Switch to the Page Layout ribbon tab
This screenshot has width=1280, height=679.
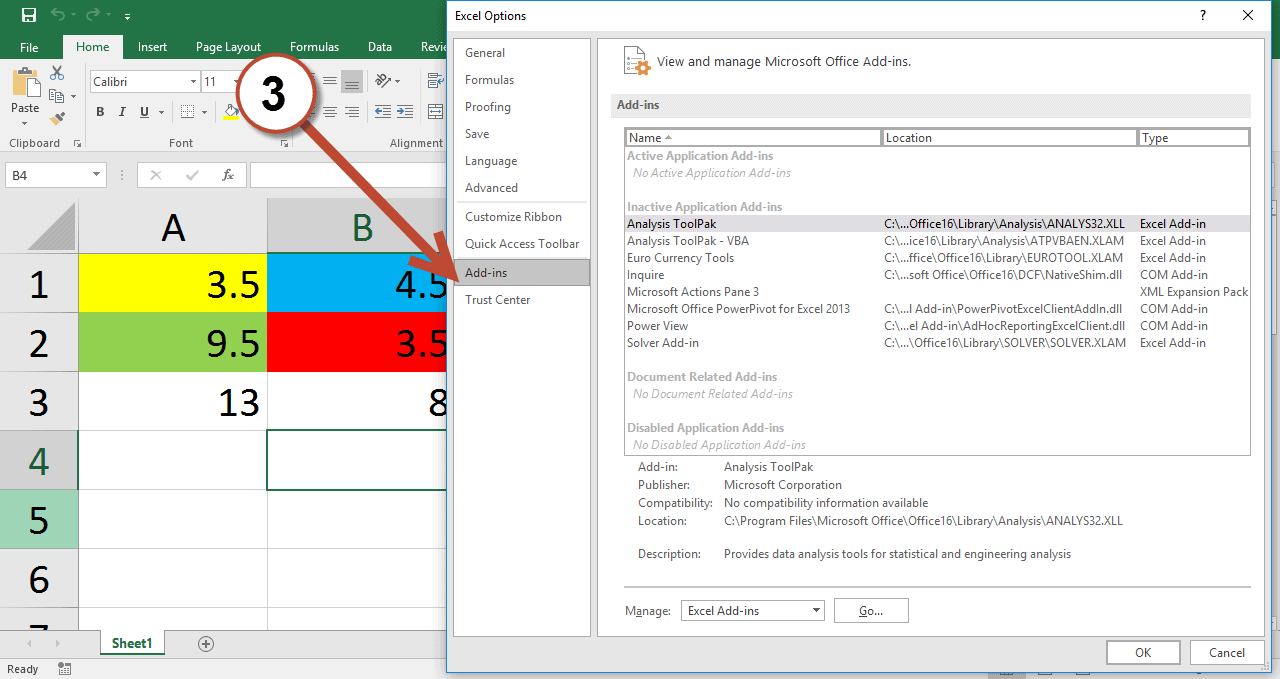point(228,47)
